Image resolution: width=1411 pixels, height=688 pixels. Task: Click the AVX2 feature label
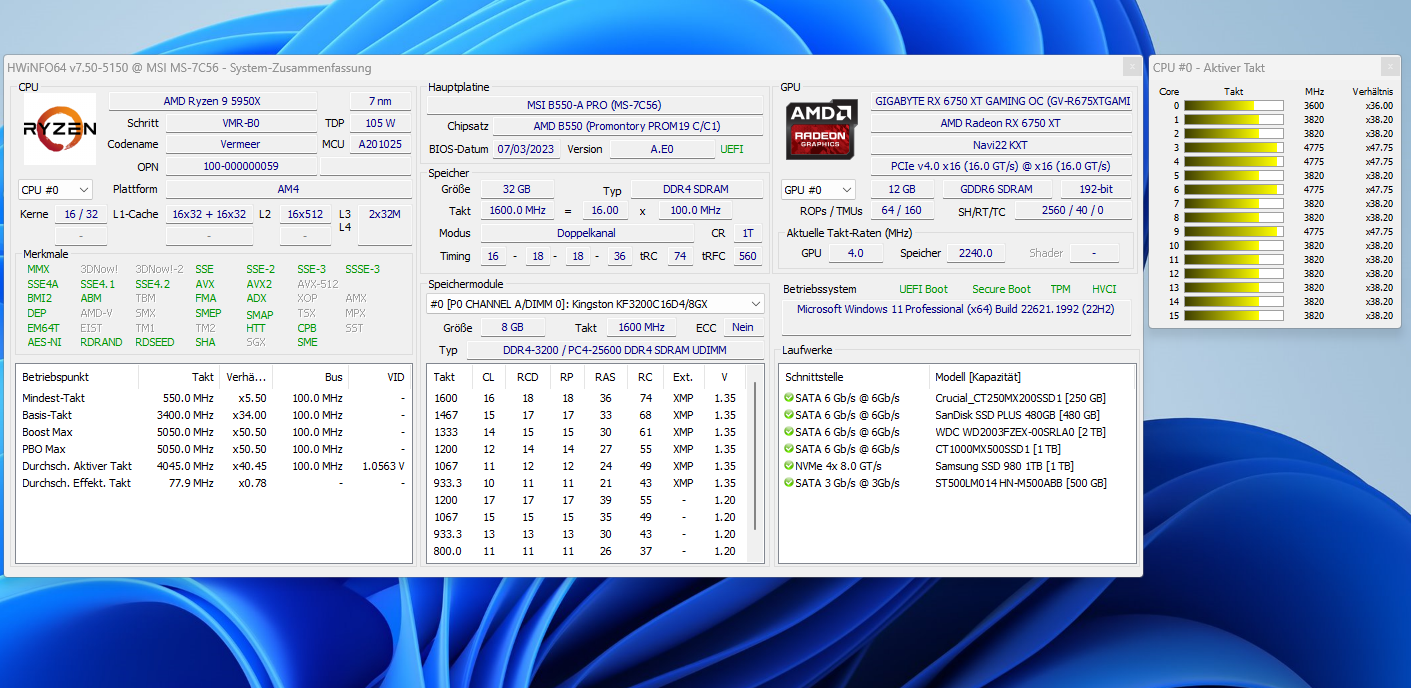tap(259, 284)
